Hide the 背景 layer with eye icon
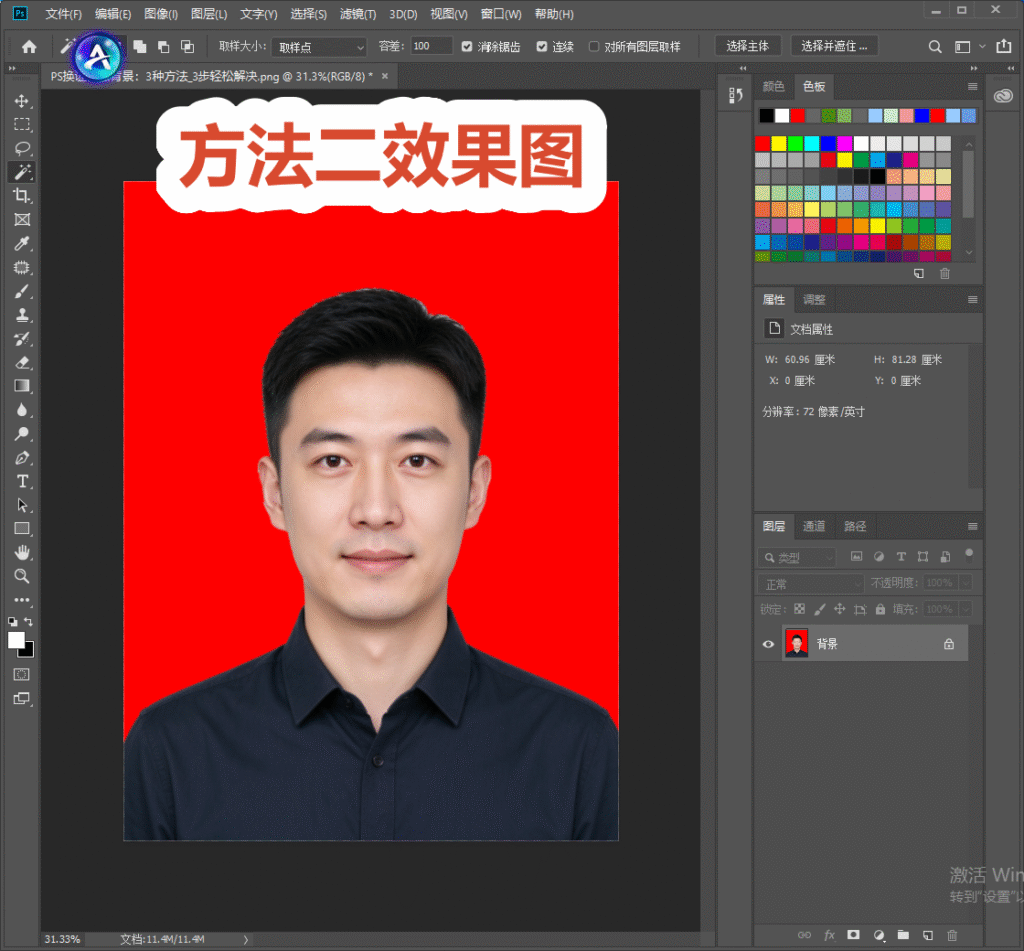Image resolution: width=1024 pixels, height=951 pixels. pos(768,644)
